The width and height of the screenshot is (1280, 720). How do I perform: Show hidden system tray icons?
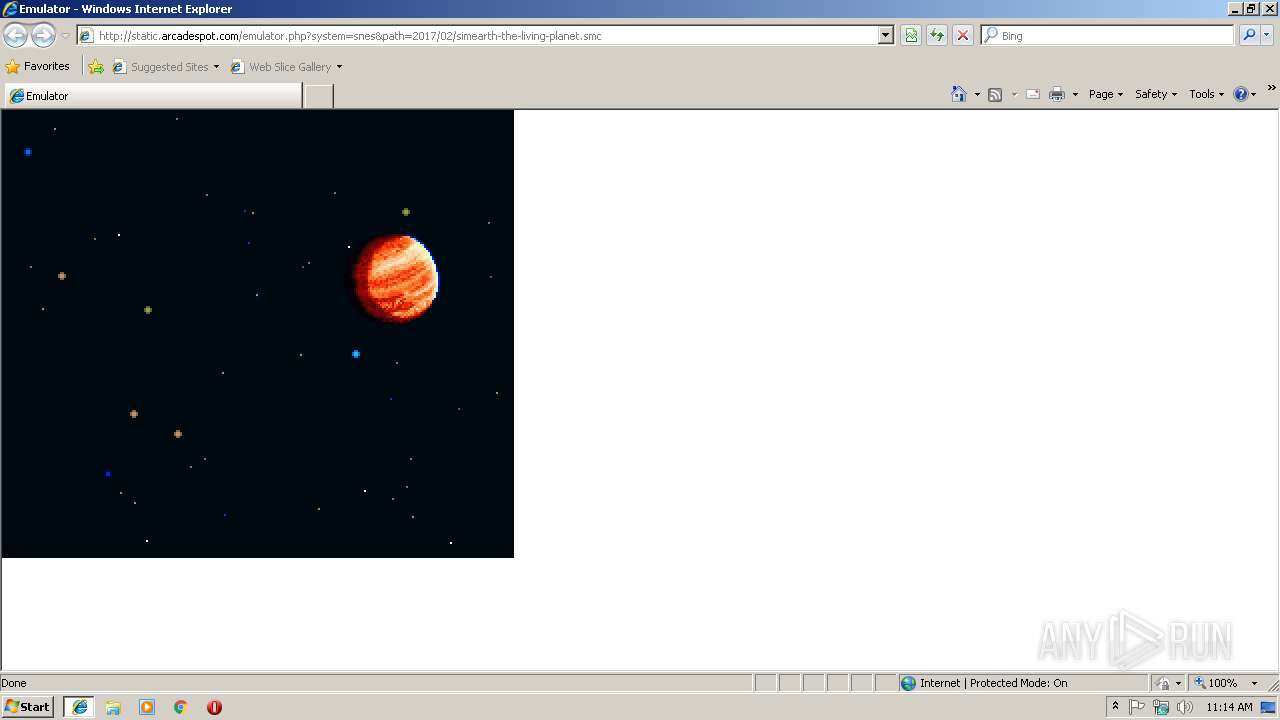click(x=1115, y=707)
